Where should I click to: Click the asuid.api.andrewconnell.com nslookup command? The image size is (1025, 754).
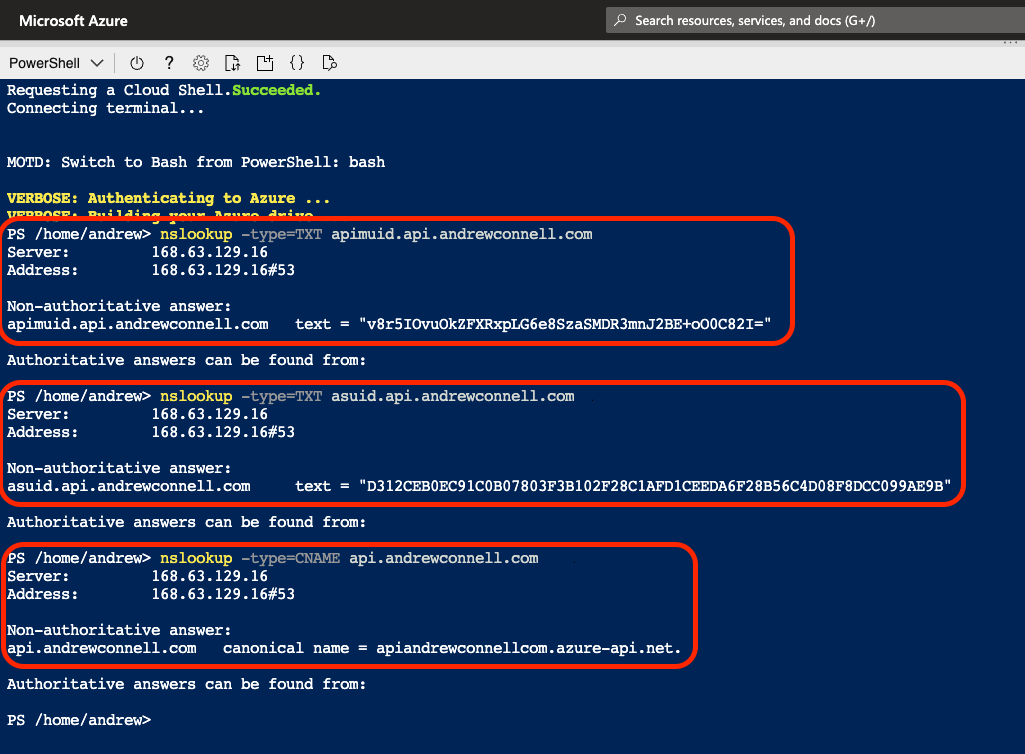(x=367, y=396)
